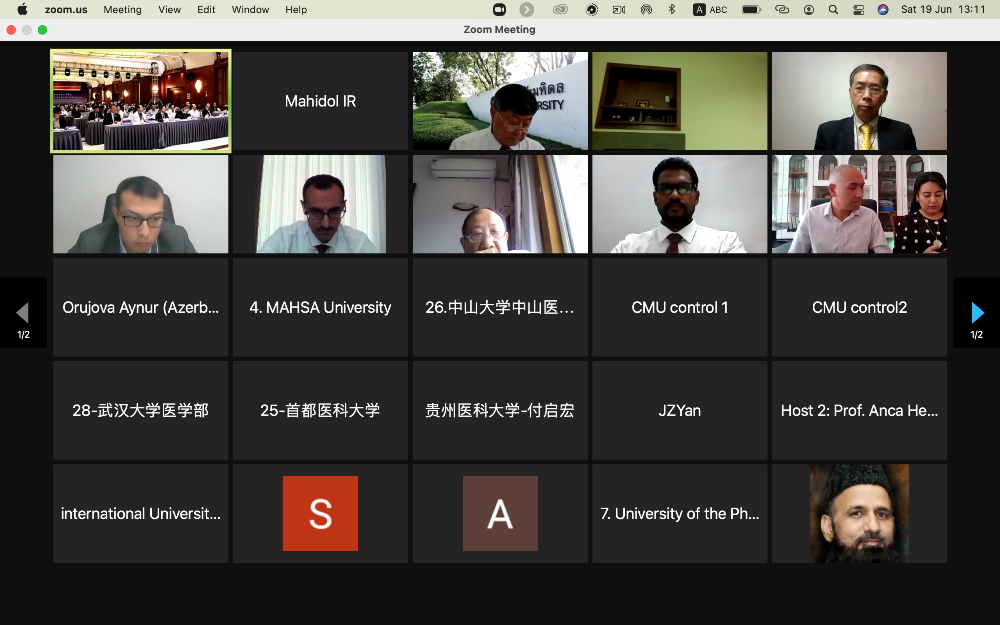Open the View menu
The width and height of the screenshot is (1000, 625).
tap(170, 9)
